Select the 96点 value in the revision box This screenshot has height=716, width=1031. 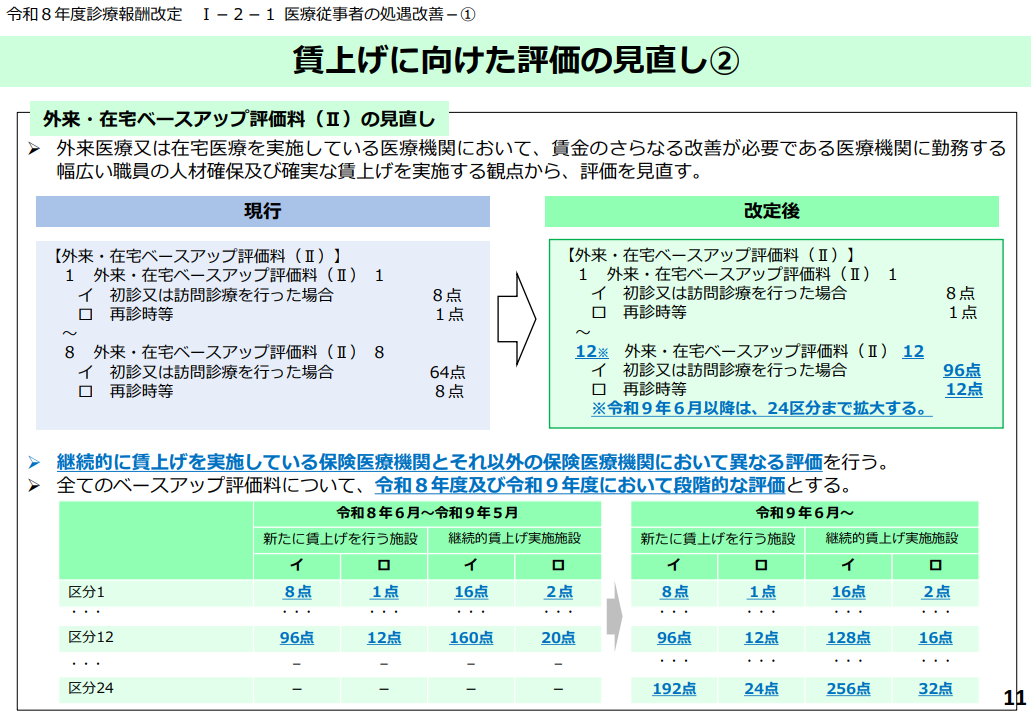960,369
